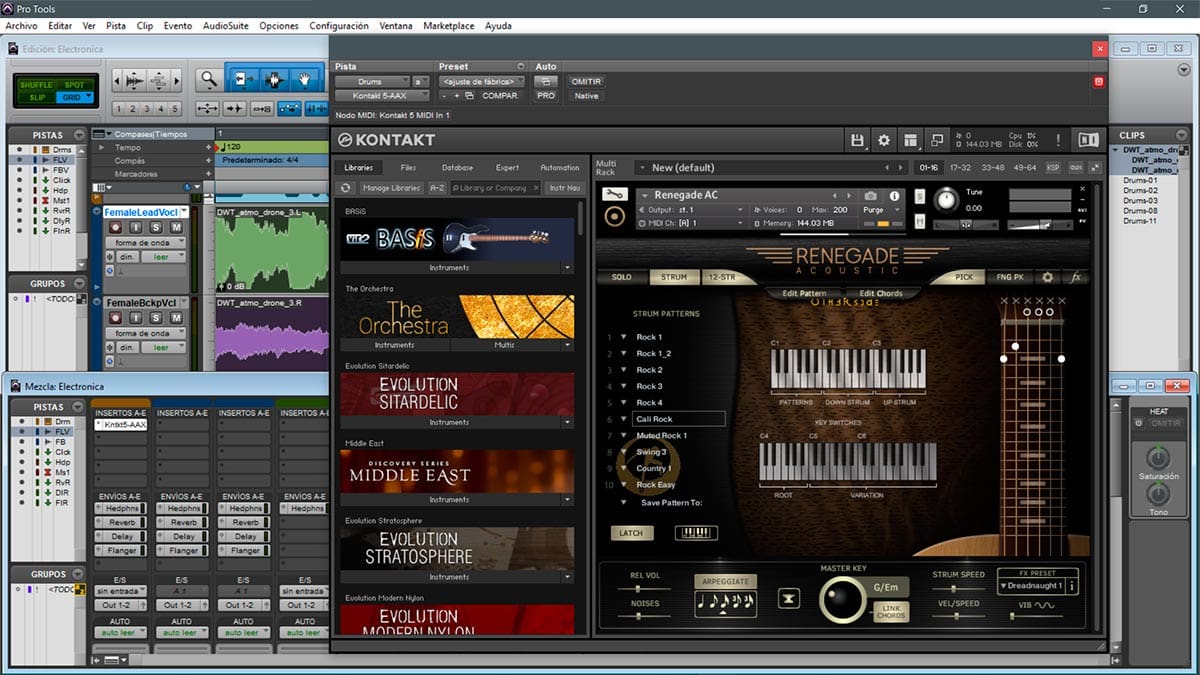Click Kontakt plug-in target red icon
The width and height of the screenshot is (1200, 675).
[x=1099, y=81]
